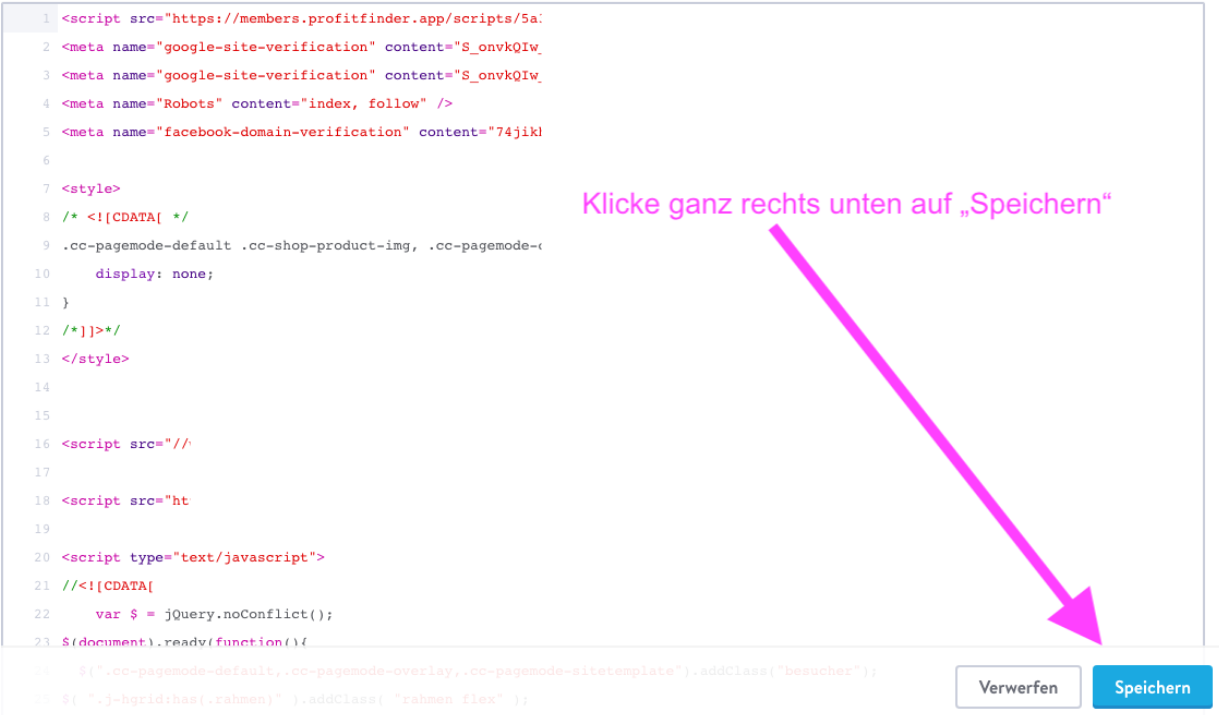Place cursor on the opening <style> tag
Image resolution: width=1219 pixels, height=715 pixels.
[90, 189]
